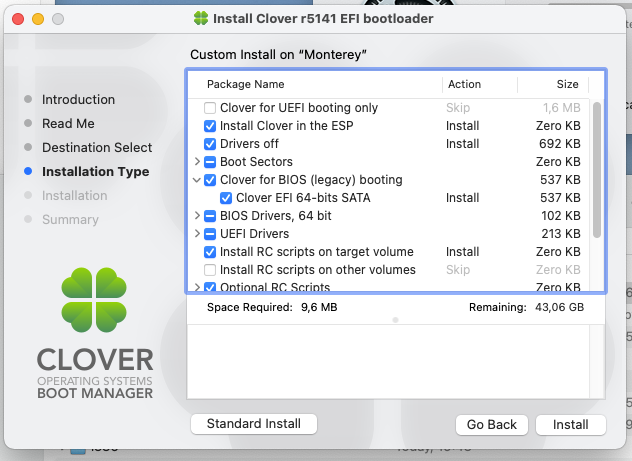632x461 pixels.
Task: Click the dimmed Summary step
Action: coord(70,220)
